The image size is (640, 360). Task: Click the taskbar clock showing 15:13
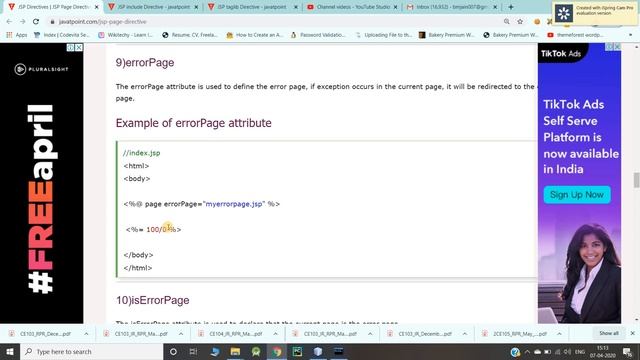coord(602,351)
